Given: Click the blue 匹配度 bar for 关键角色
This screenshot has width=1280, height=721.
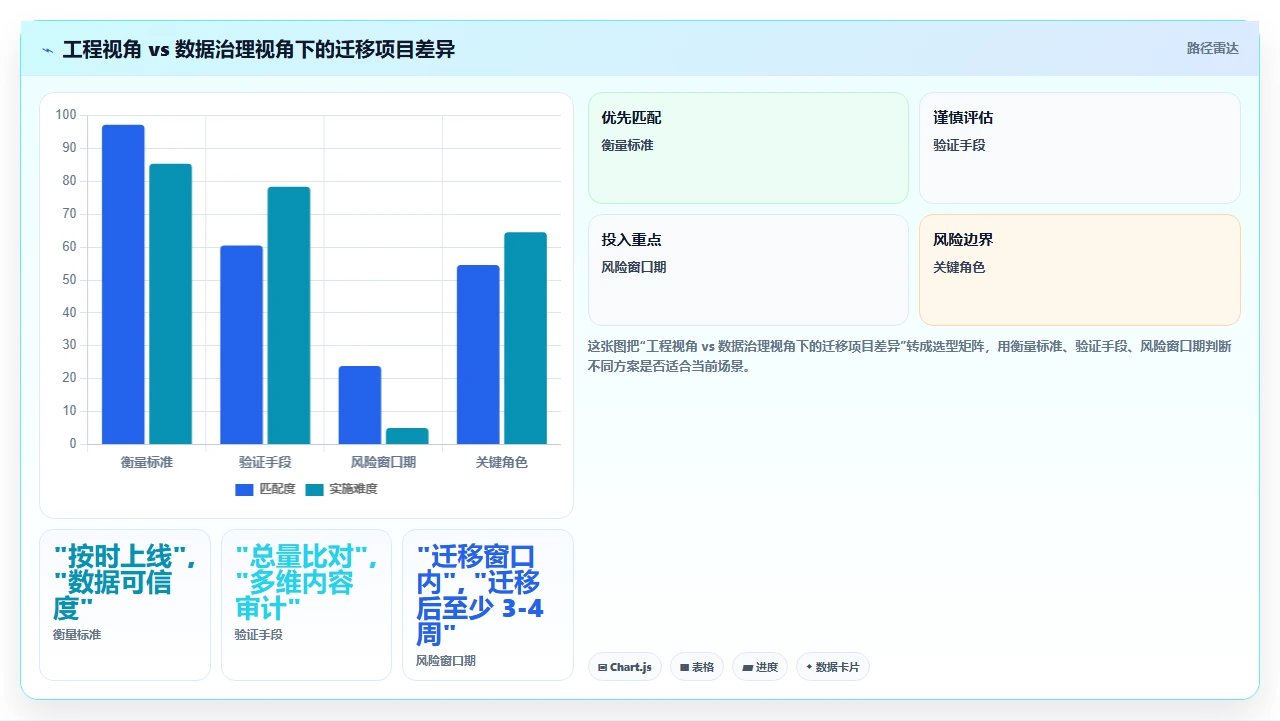Looking at the screenshot, I should (478, 354).
